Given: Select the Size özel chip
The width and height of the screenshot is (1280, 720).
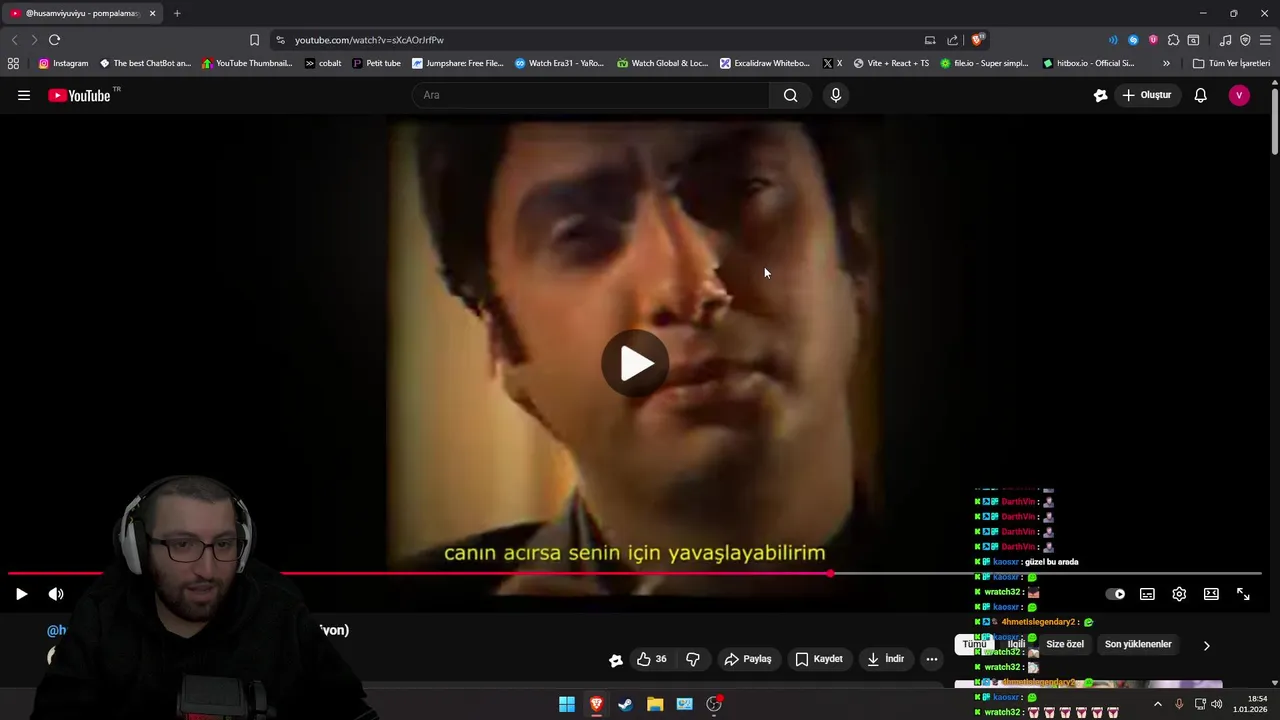Looking at the screenshot, I should (x=1065, y=644).
